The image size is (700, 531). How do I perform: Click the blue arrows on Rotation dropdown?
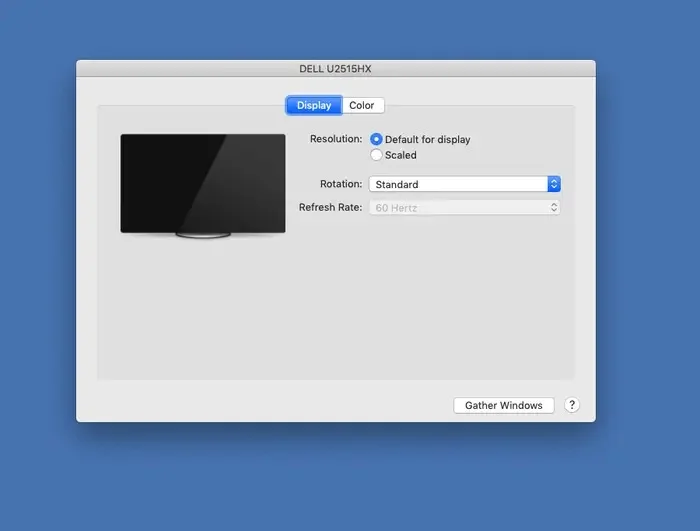(554, 184)
